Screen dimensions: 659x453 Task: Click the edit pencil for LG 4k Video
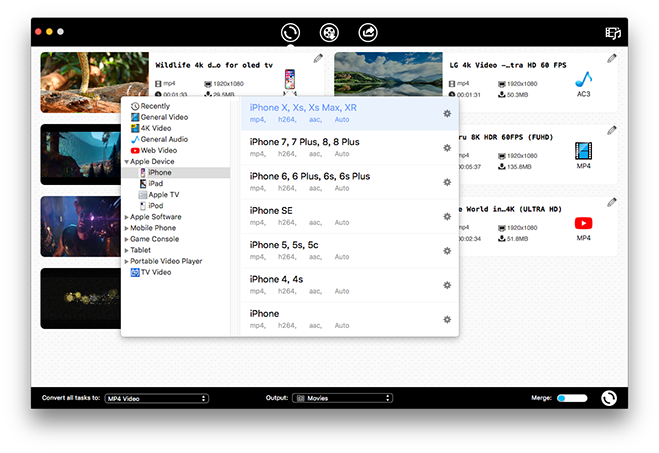[612, 58]
